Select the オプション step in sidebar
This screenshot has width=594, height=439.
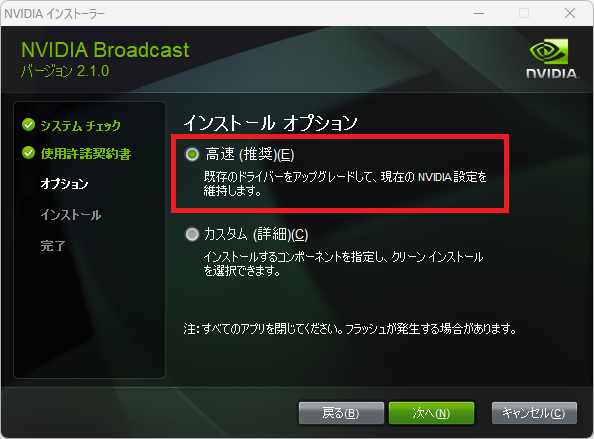(x=64, y=184)
